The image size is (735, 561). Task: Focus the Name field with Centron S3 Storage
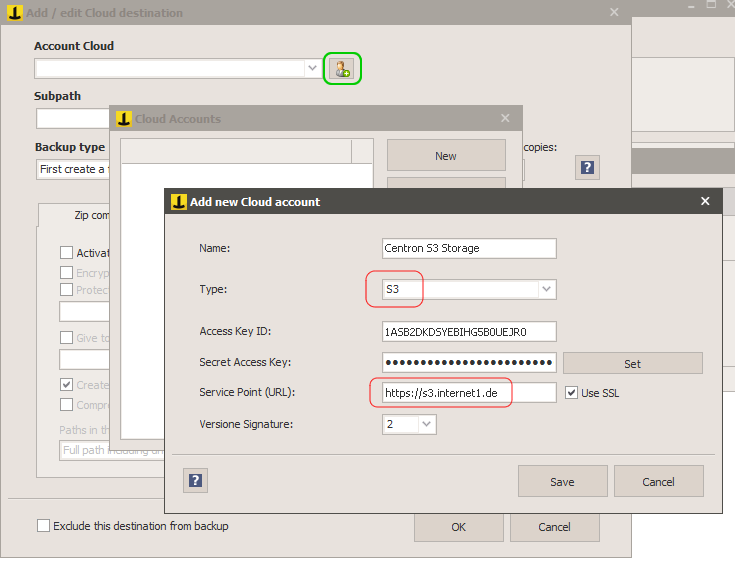468,248
